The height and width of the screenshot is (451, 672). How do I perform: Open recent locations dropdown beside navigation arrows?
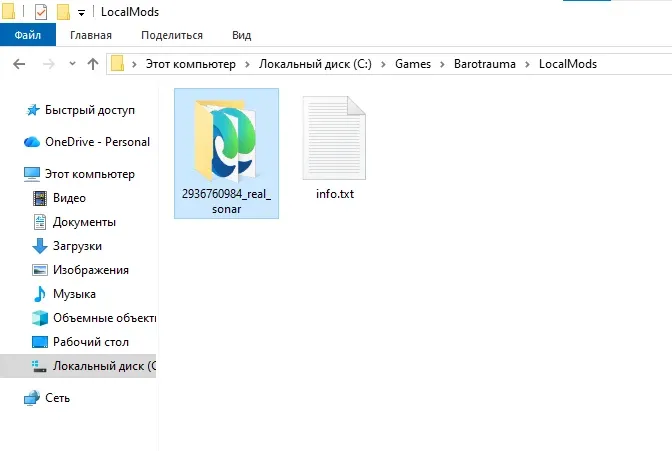tap(71, 64)
